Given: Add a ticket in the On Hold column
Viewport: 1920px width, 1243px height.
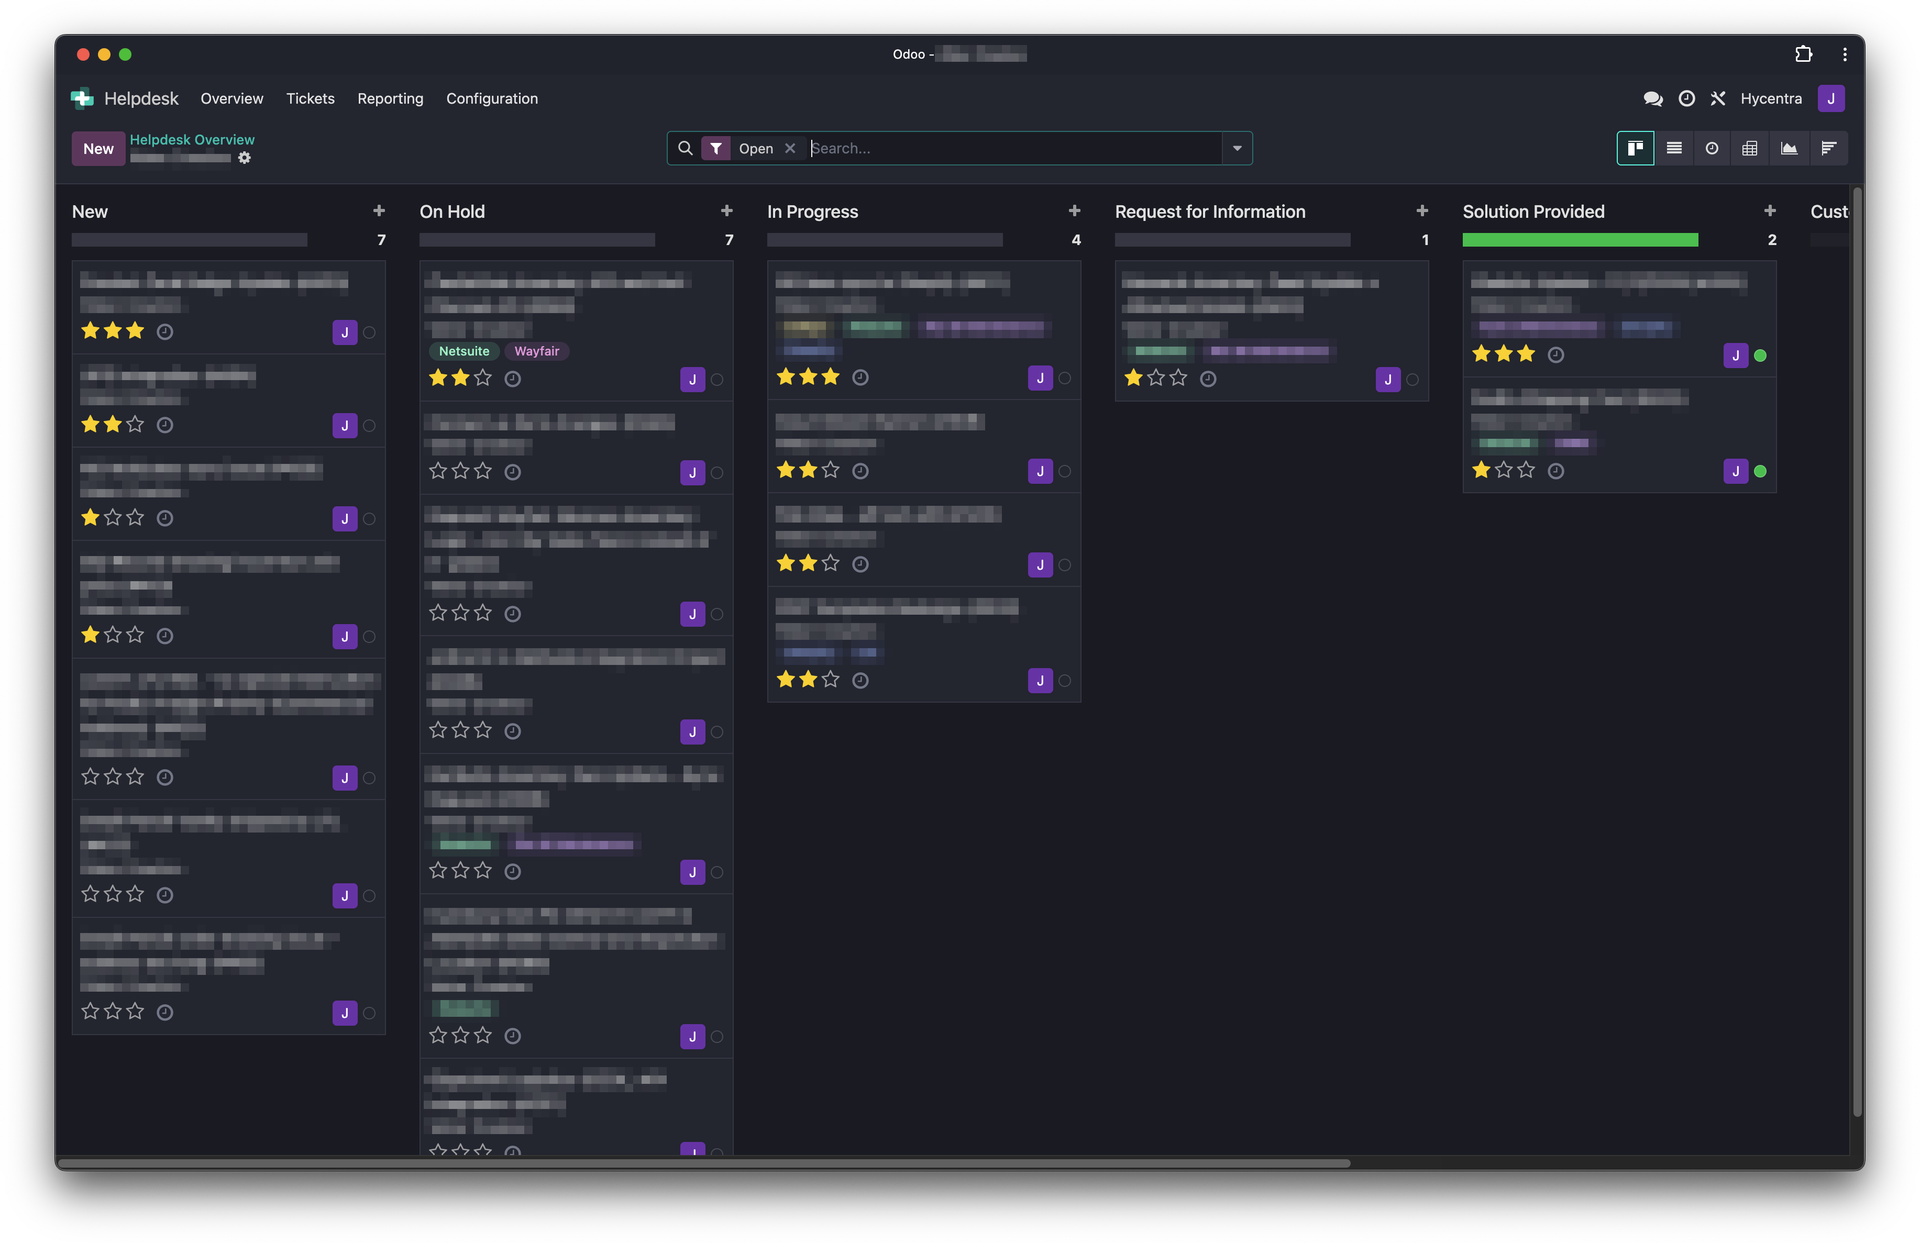Looking at the screenshot, I should coord(727,211).
